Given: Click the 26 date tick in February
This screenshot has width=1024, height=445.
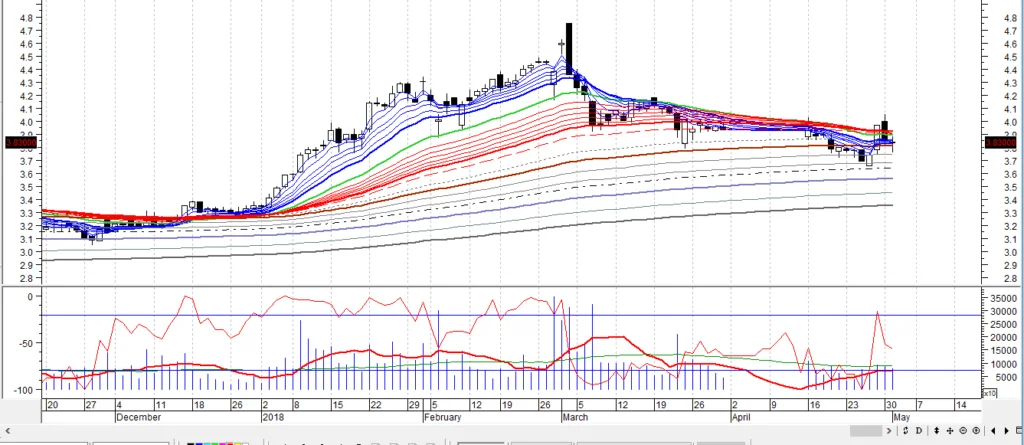Looking at the screenshot, I should pyautogui.click(x=545, y=405).
